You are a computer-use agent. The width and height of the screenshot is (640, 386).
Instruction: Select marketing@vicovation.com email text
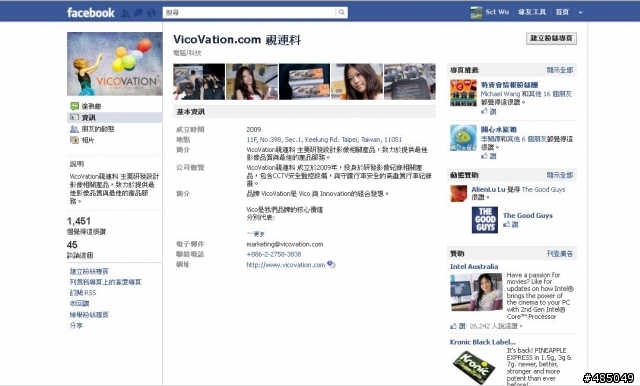284,244
